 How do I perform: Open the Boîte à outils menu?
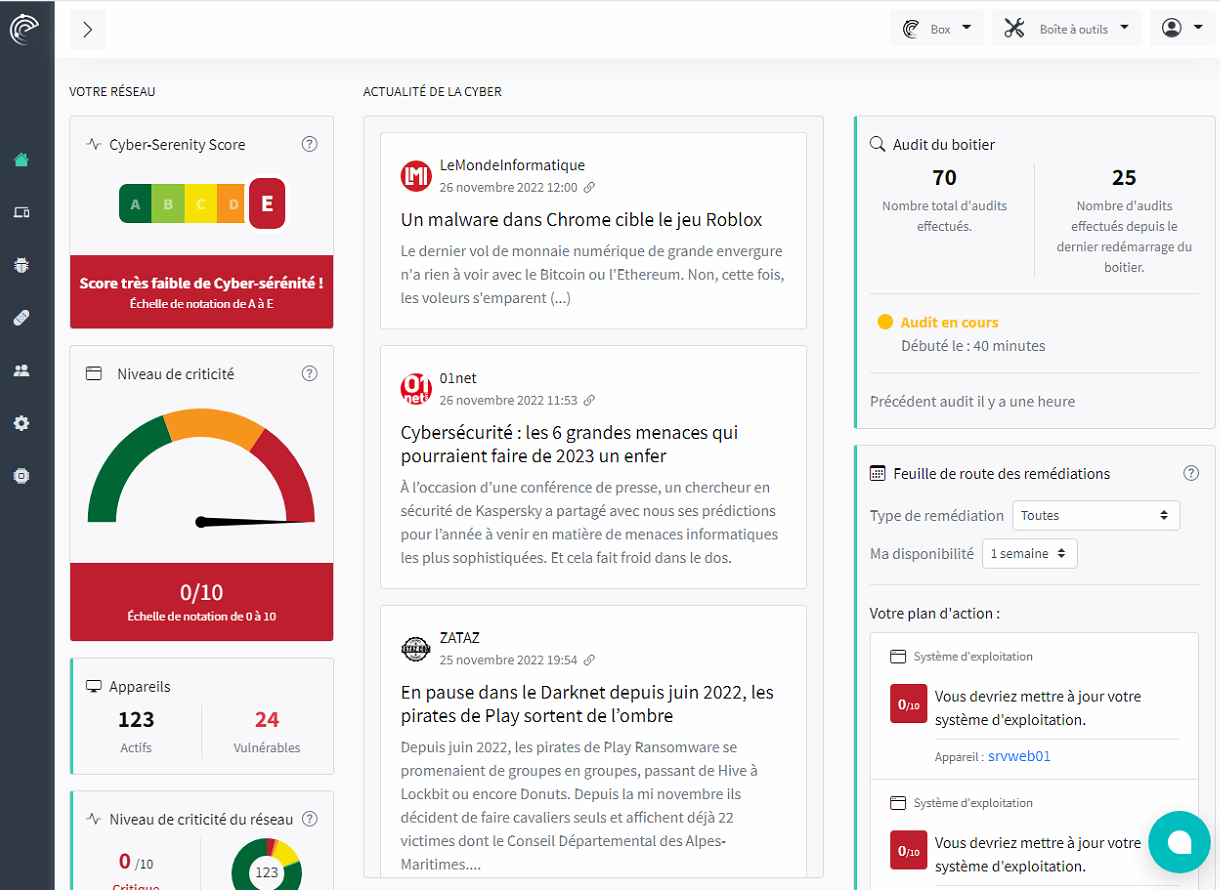click(1066, 29)
